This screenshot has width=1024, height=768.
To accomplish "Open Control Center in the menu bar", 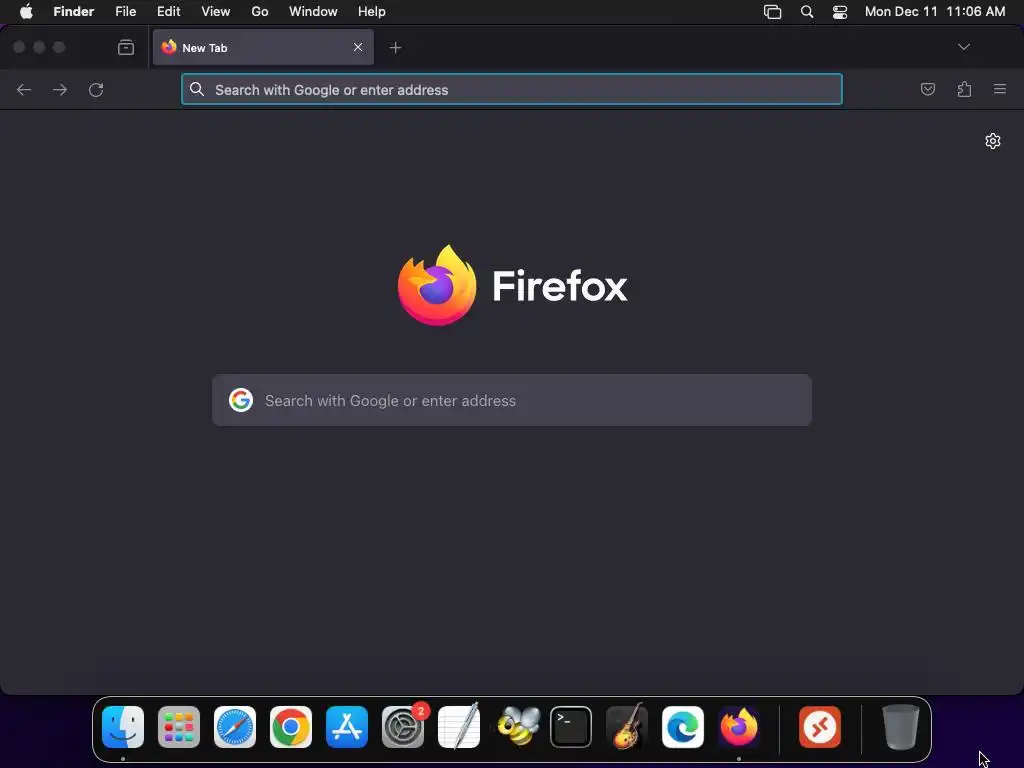I will tap(840, 12).
